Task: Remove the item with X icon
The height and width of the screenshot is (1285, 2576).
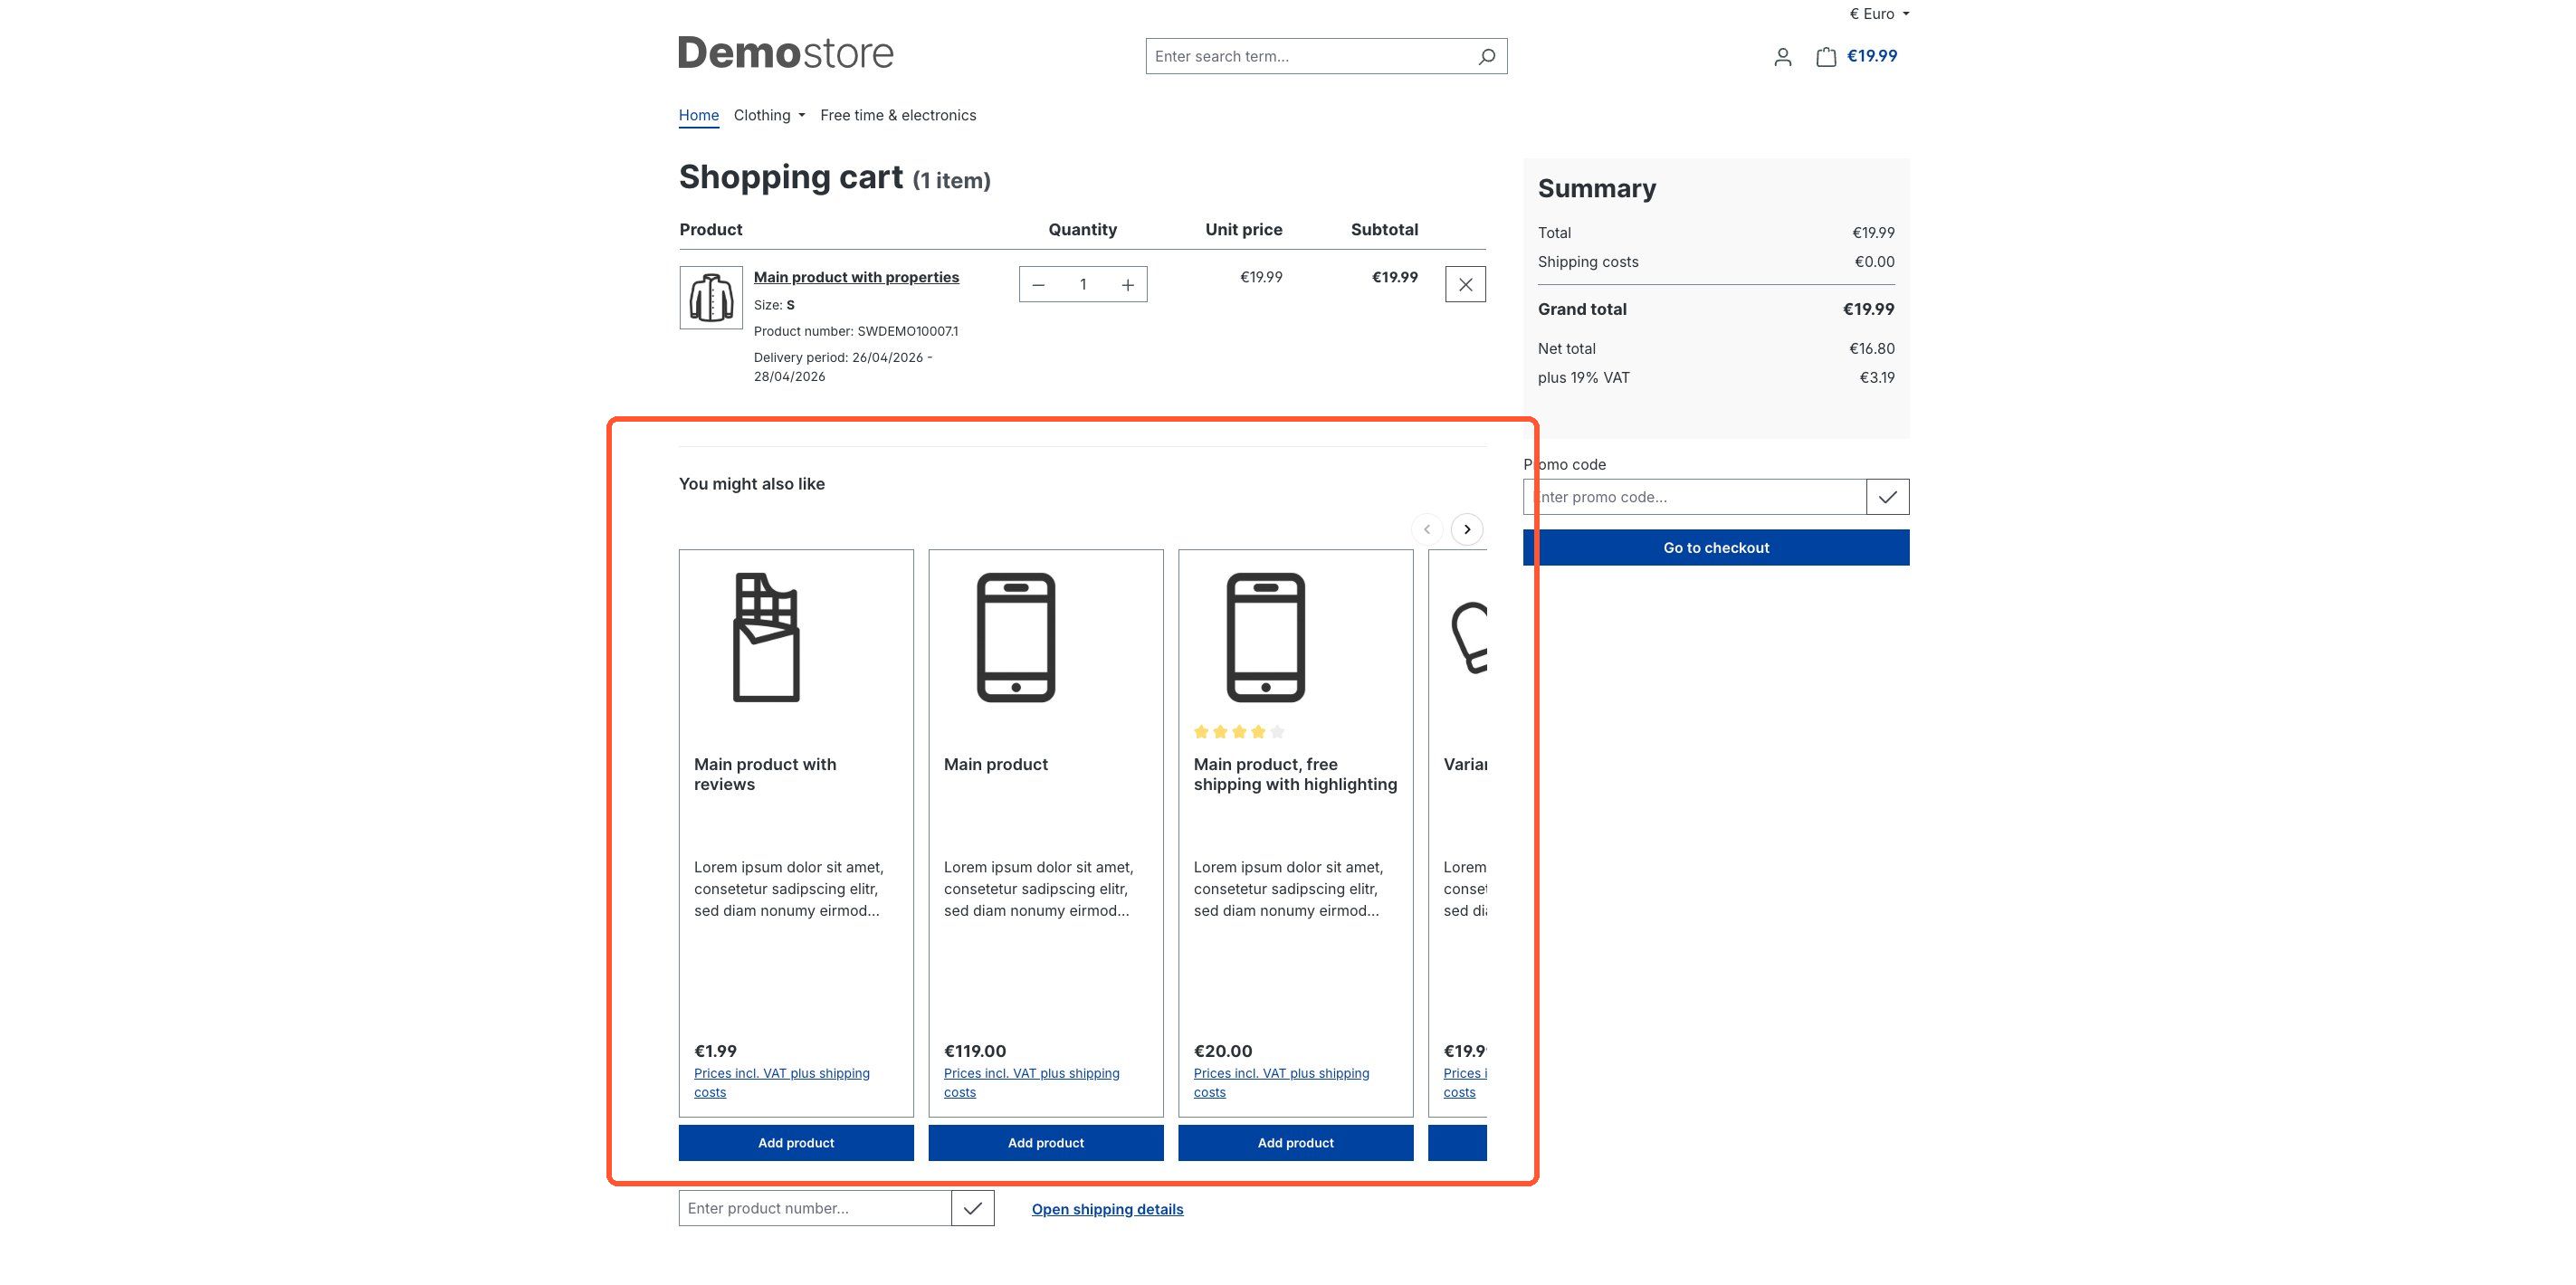Action: point(1465,285)
